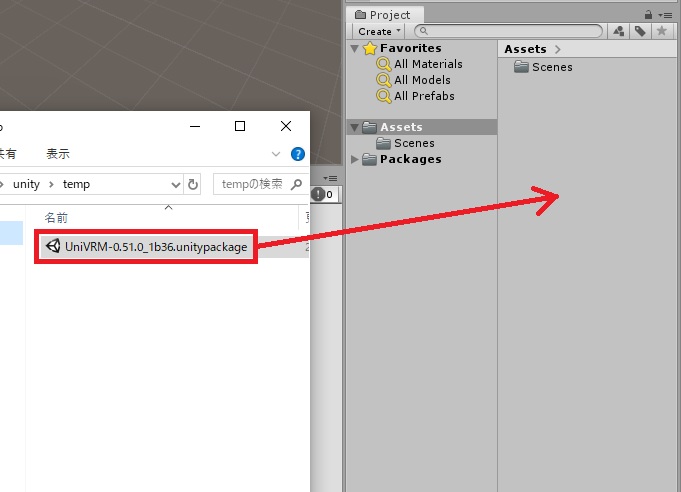Open the Create dropdown in Project panel
The width and height of the screenshot is (681, 492).
point(378,31)
